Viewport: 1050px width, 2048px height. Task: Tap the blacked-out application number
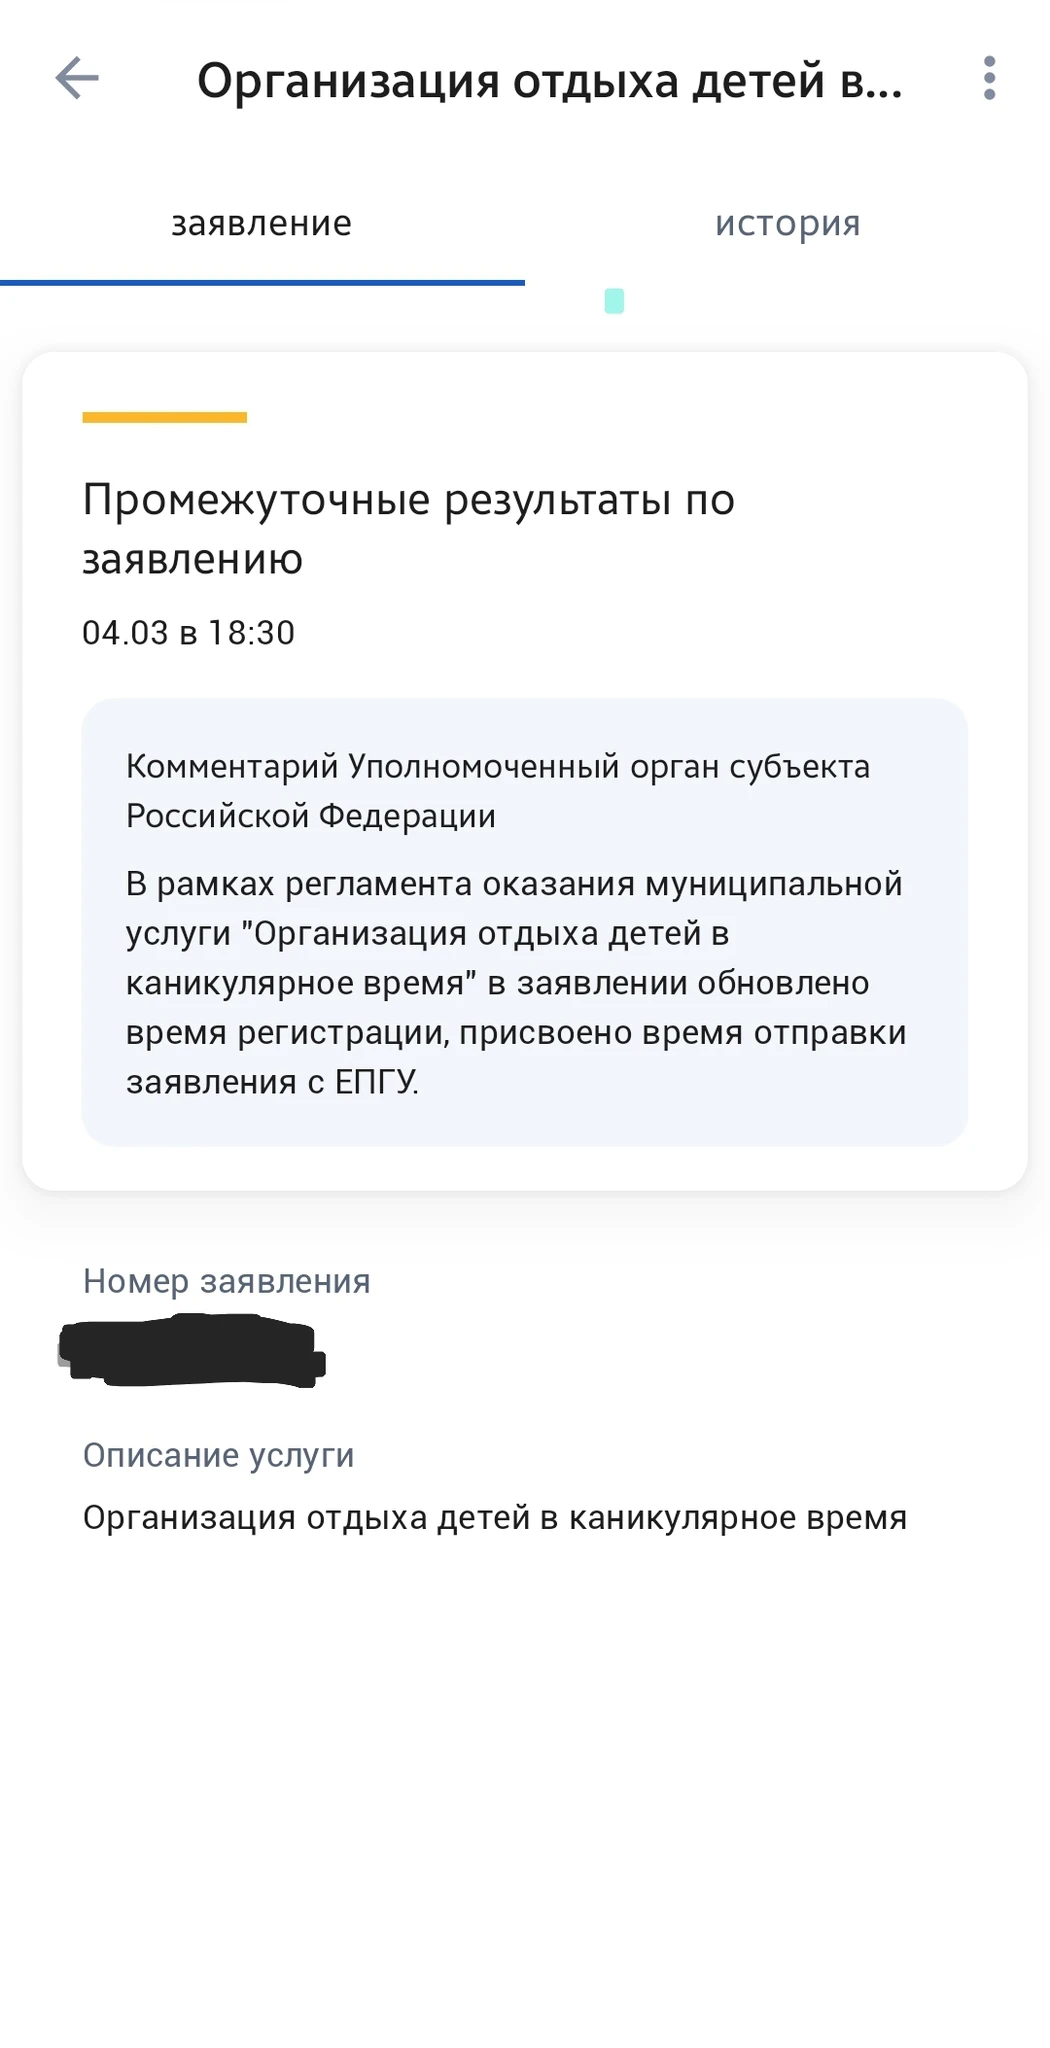192,1352
